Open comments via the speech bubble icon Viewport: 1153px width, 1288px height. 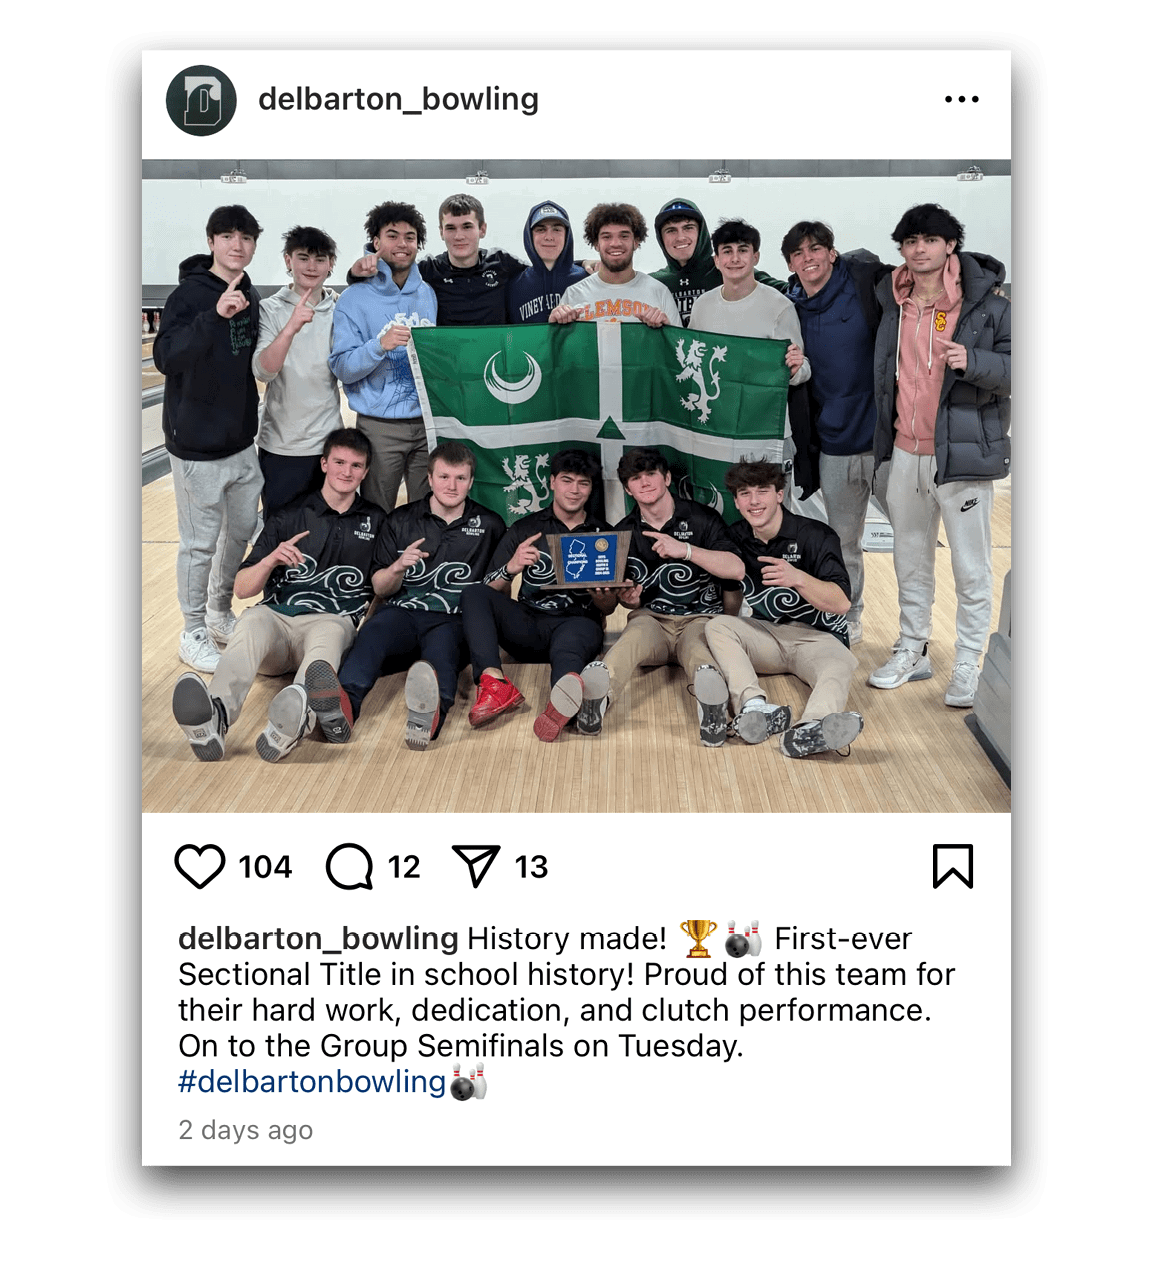coord(349,866)
